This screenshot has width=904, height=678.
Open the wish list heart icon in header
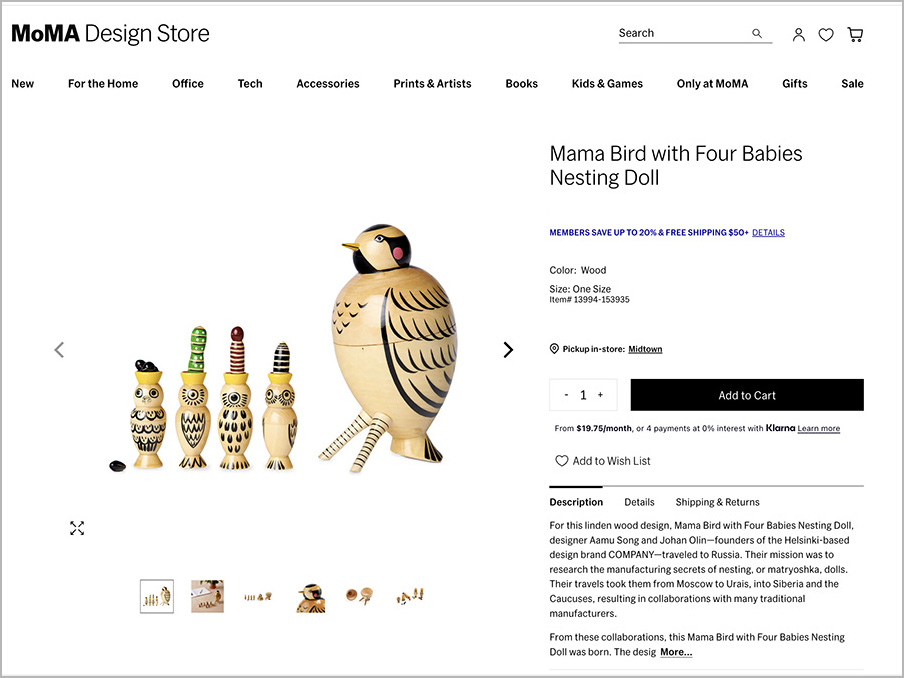tap(826, 35)
